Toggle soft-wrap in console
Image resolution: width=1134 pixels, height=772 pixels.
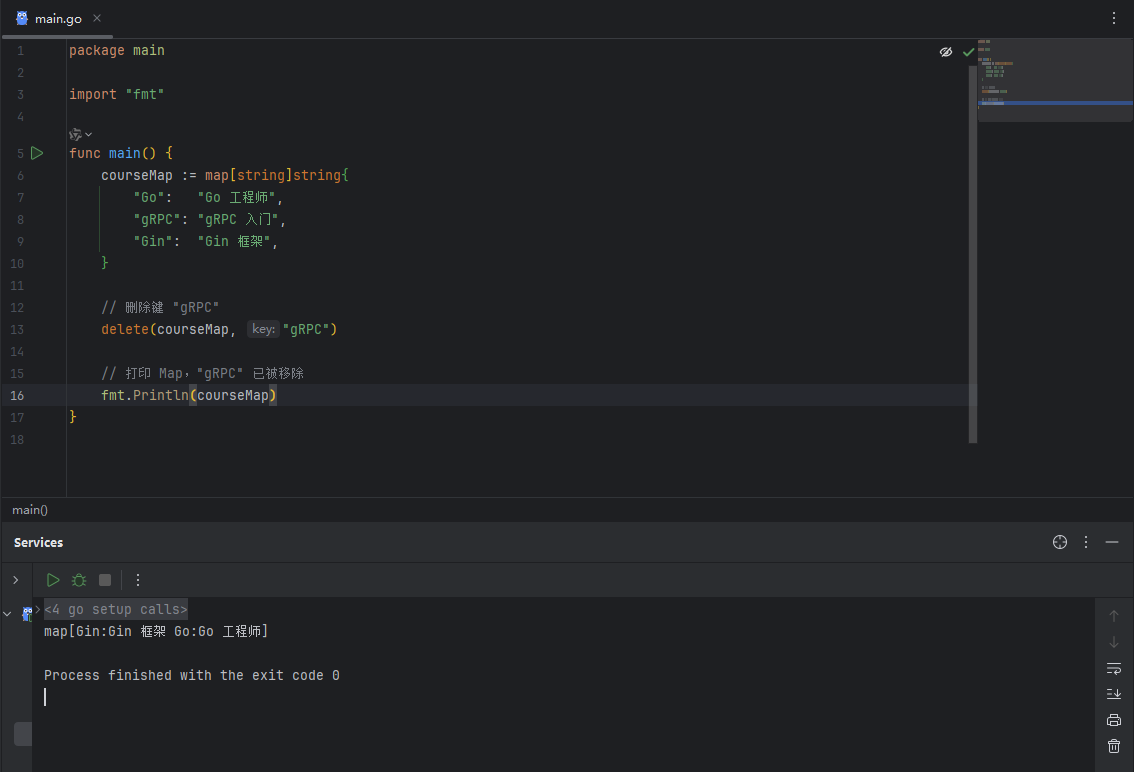[1114, 668]
